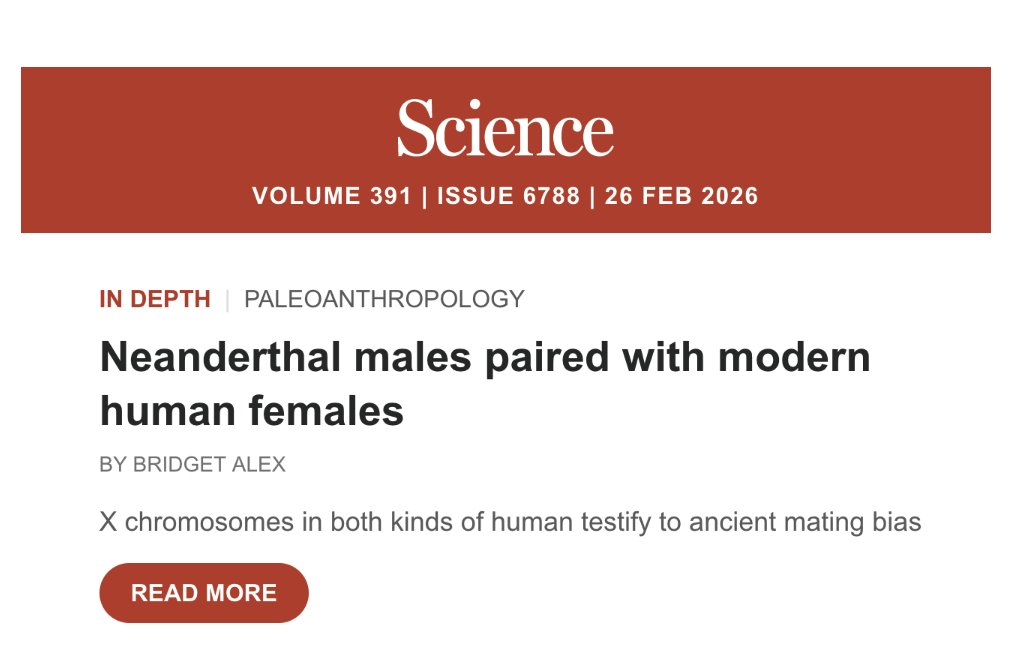Click the word 'modern' in the headline

click(x=794, y=357)
